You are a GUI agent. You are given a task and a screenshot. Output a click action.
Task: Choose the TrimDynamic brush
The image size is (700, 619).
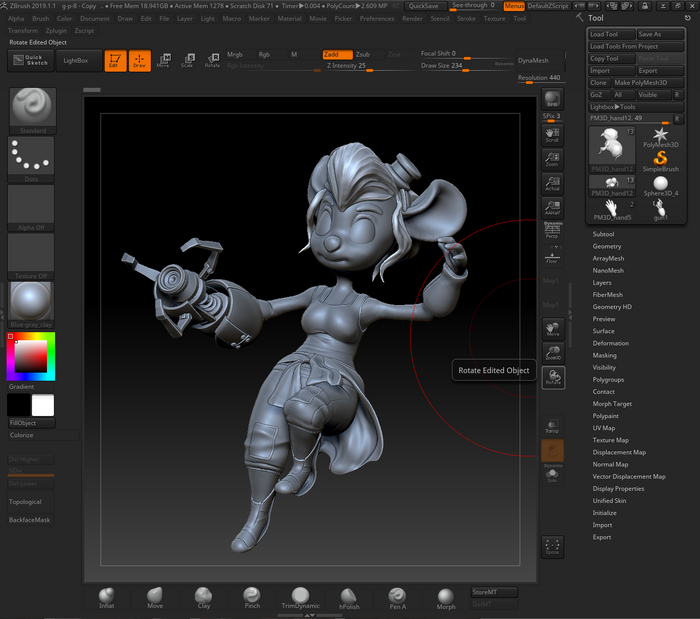(x=299, y=596)
